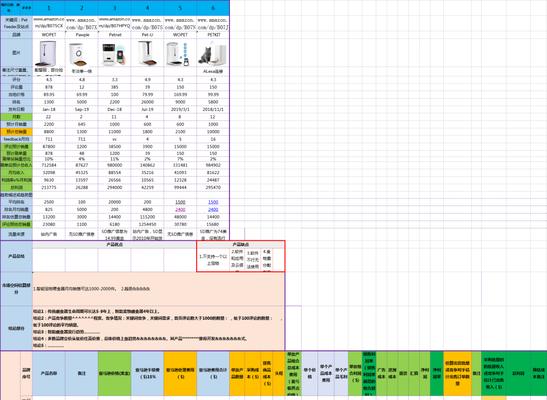Select the date cell Sep-19
Viewport: 547px width, 400px height.
pyautogui.click(x=82, y=109)
